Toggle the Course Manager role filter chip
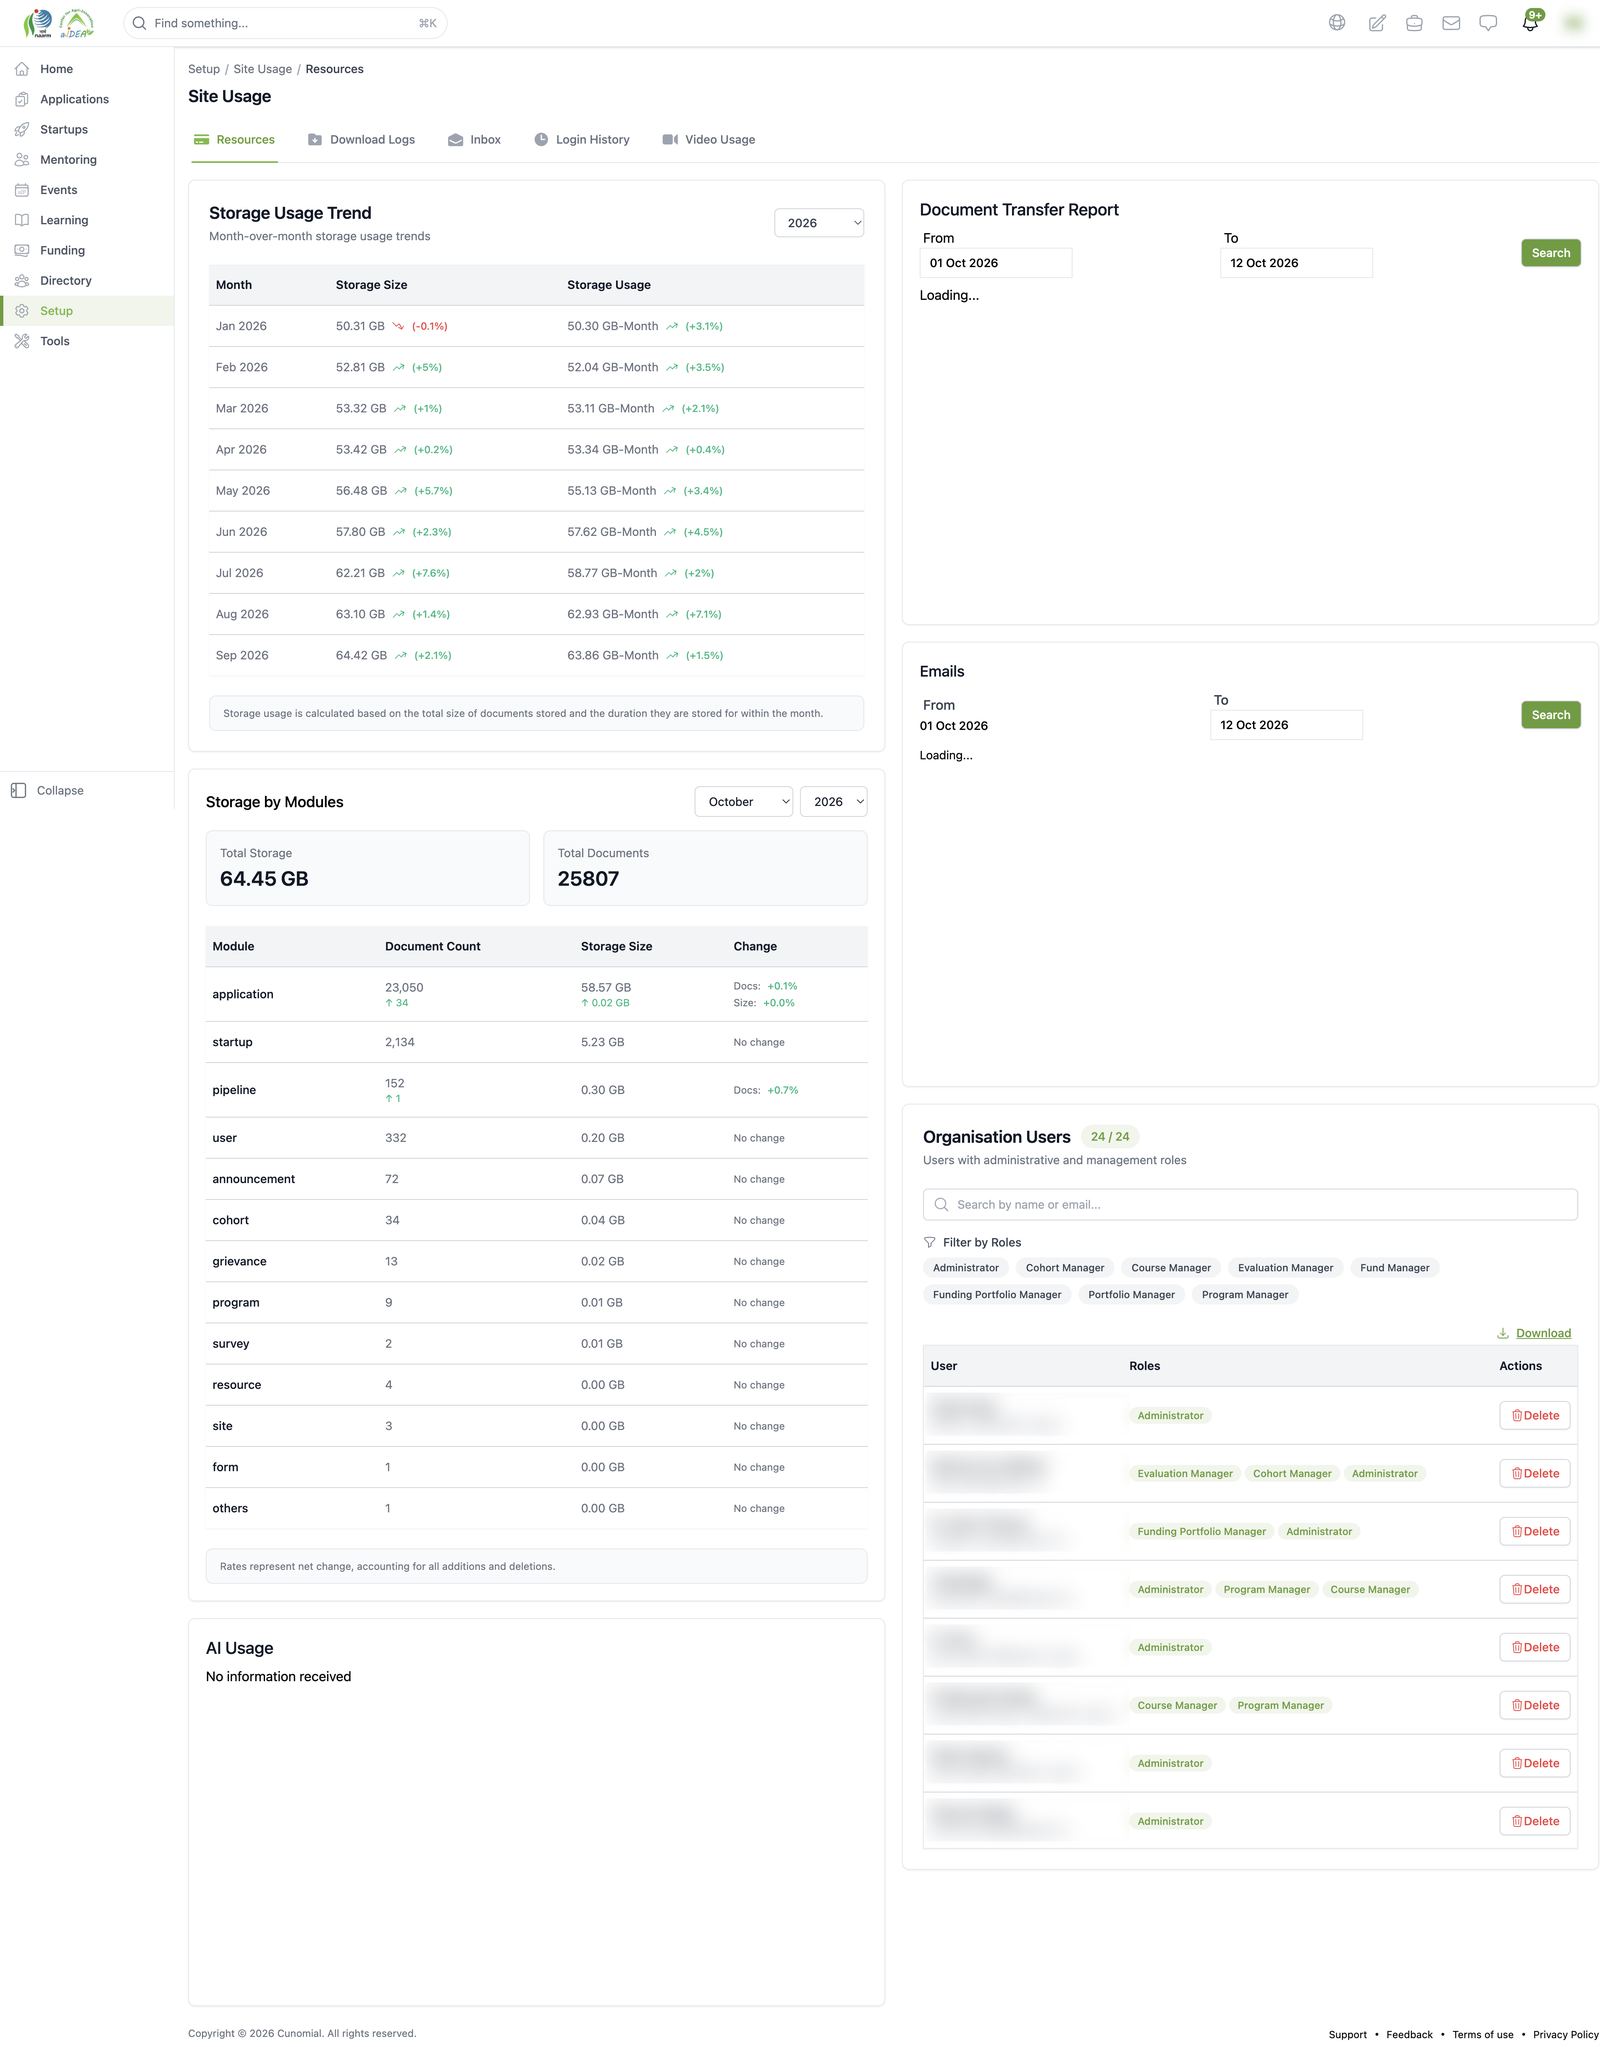 (x=1171, y=1268)
